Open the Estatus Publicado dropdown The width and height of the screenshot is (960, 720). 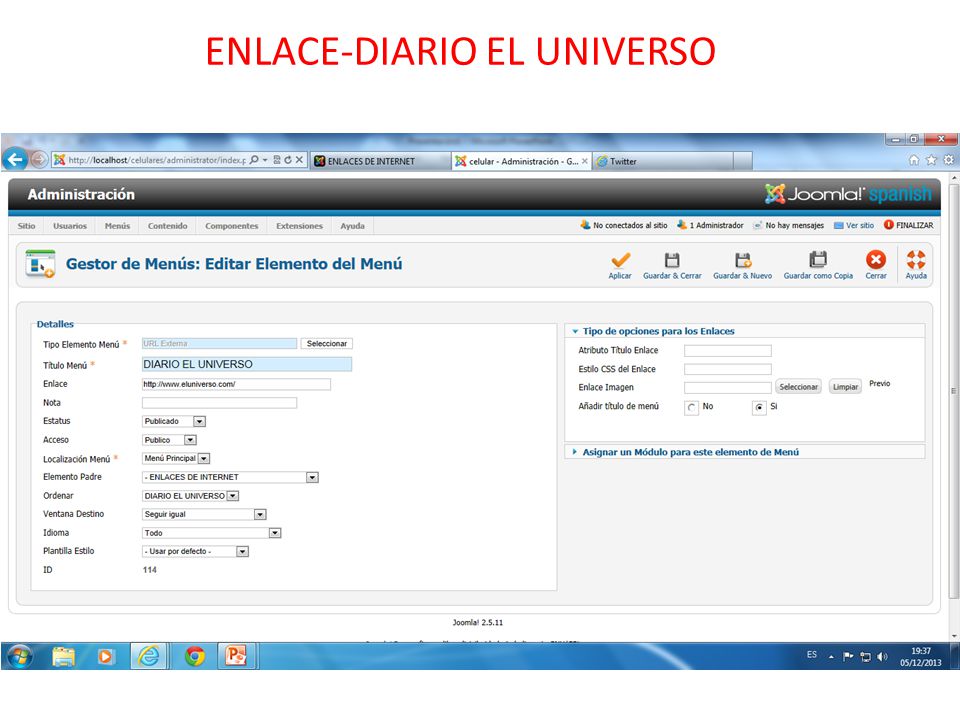coord(174,421)
